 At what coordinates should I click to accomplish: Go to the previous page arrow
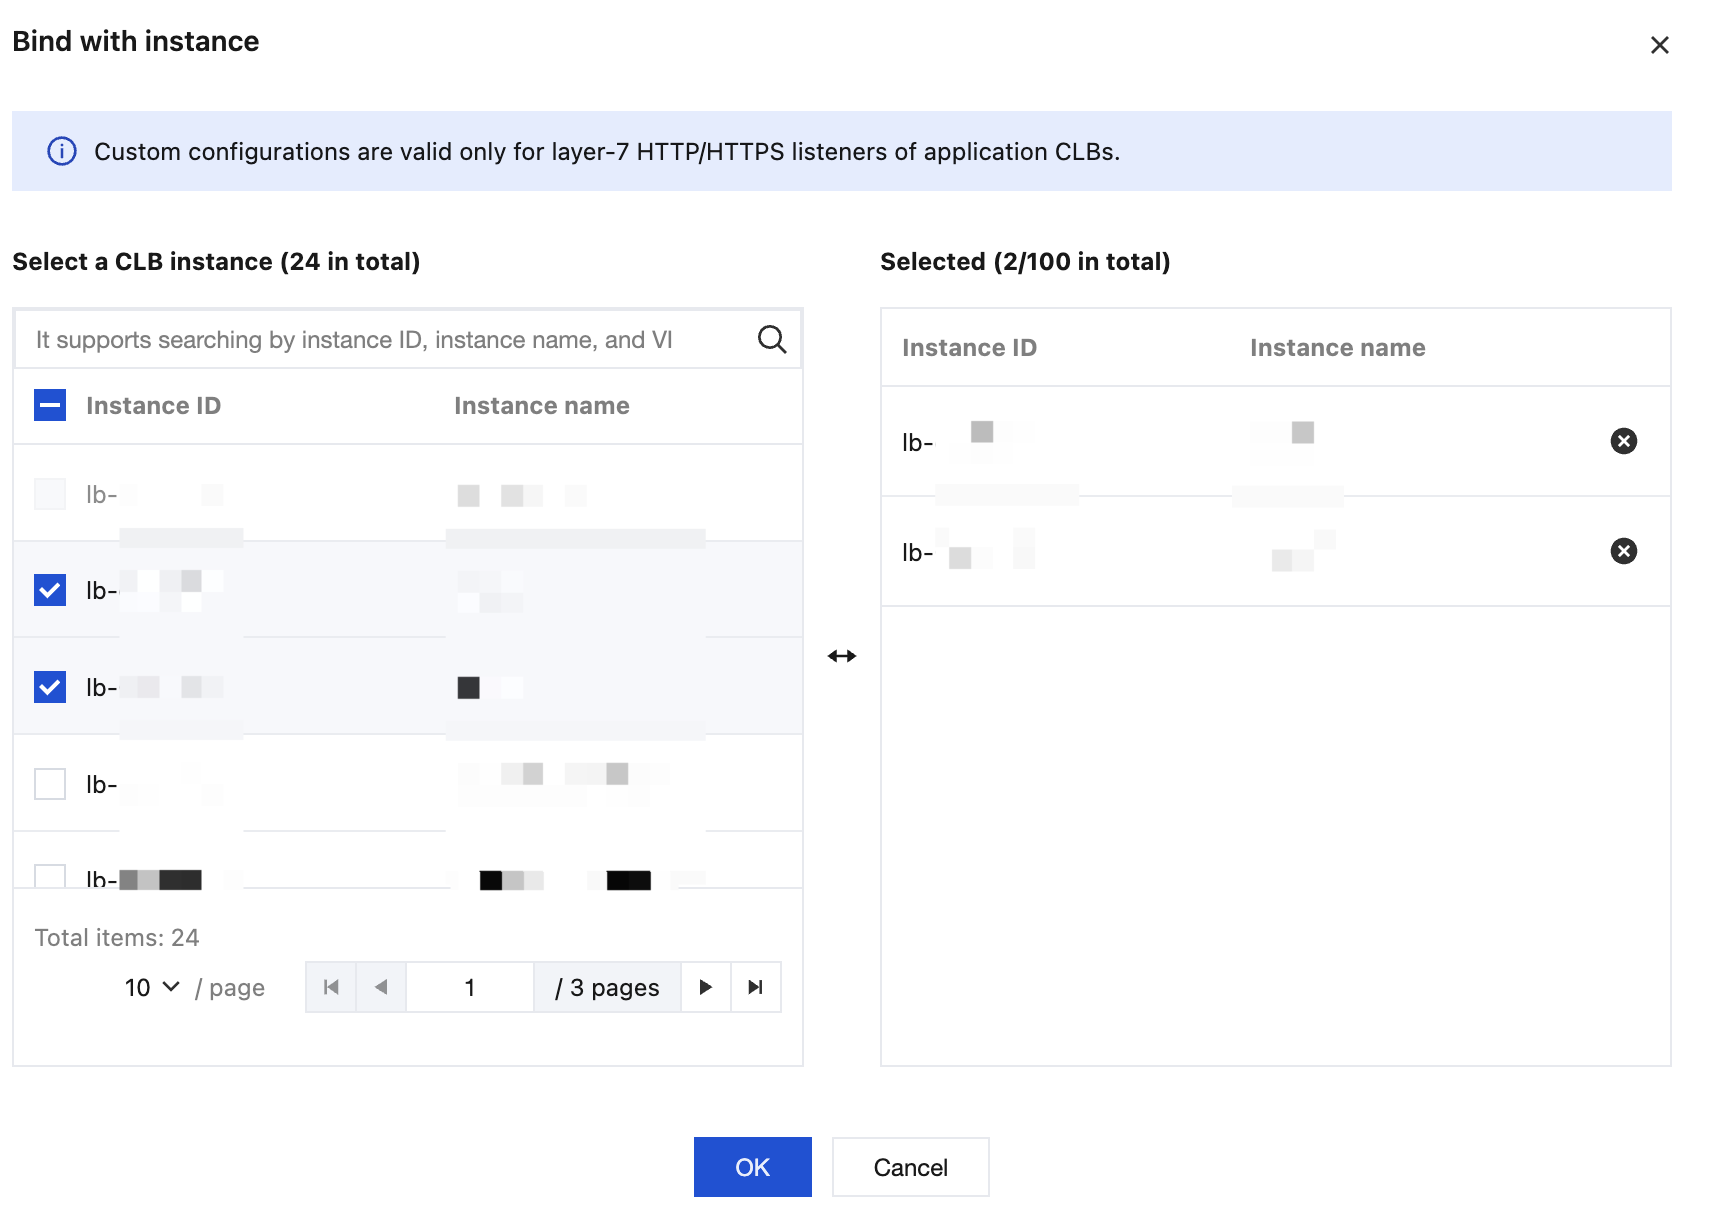(x=381, y=987)
